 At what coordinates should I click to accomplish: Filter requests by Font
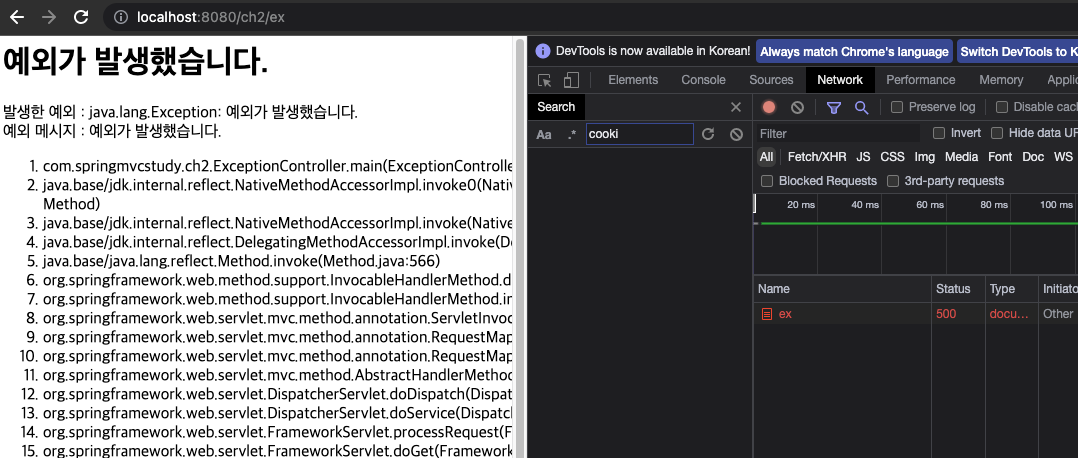[1000, 157]
